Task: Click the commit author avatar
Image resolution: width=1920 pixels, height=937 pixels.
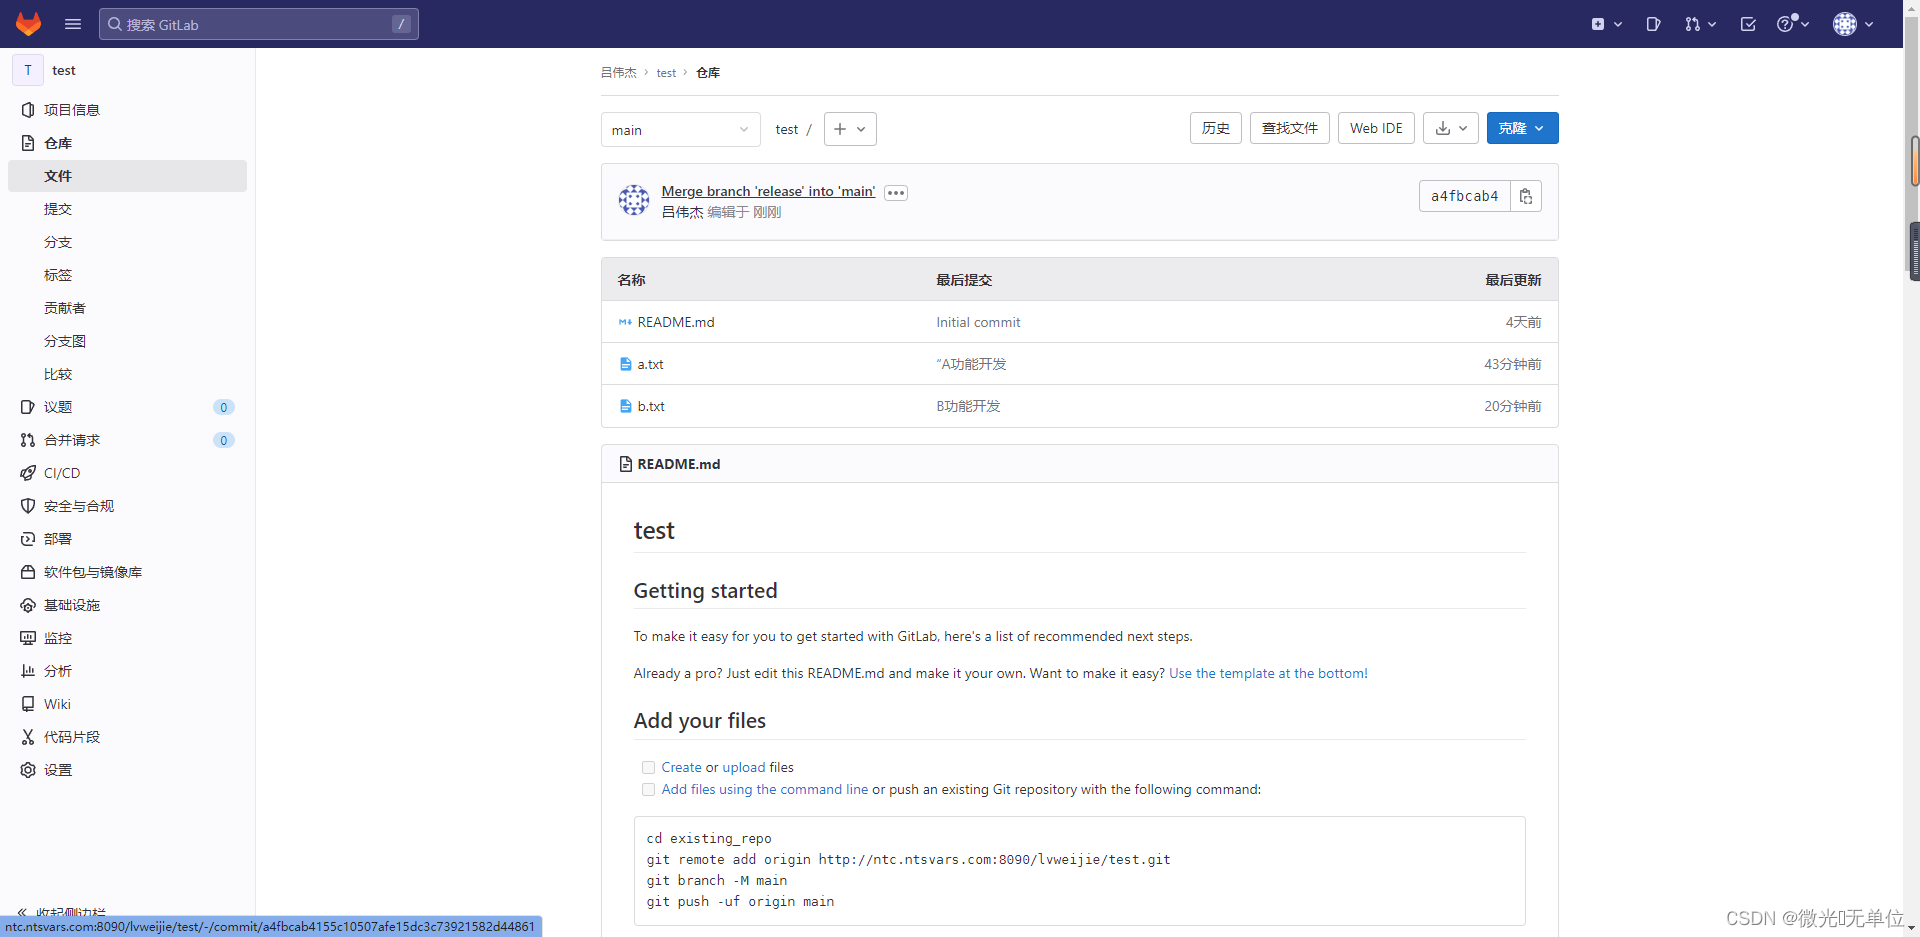Action: (634, 200)
